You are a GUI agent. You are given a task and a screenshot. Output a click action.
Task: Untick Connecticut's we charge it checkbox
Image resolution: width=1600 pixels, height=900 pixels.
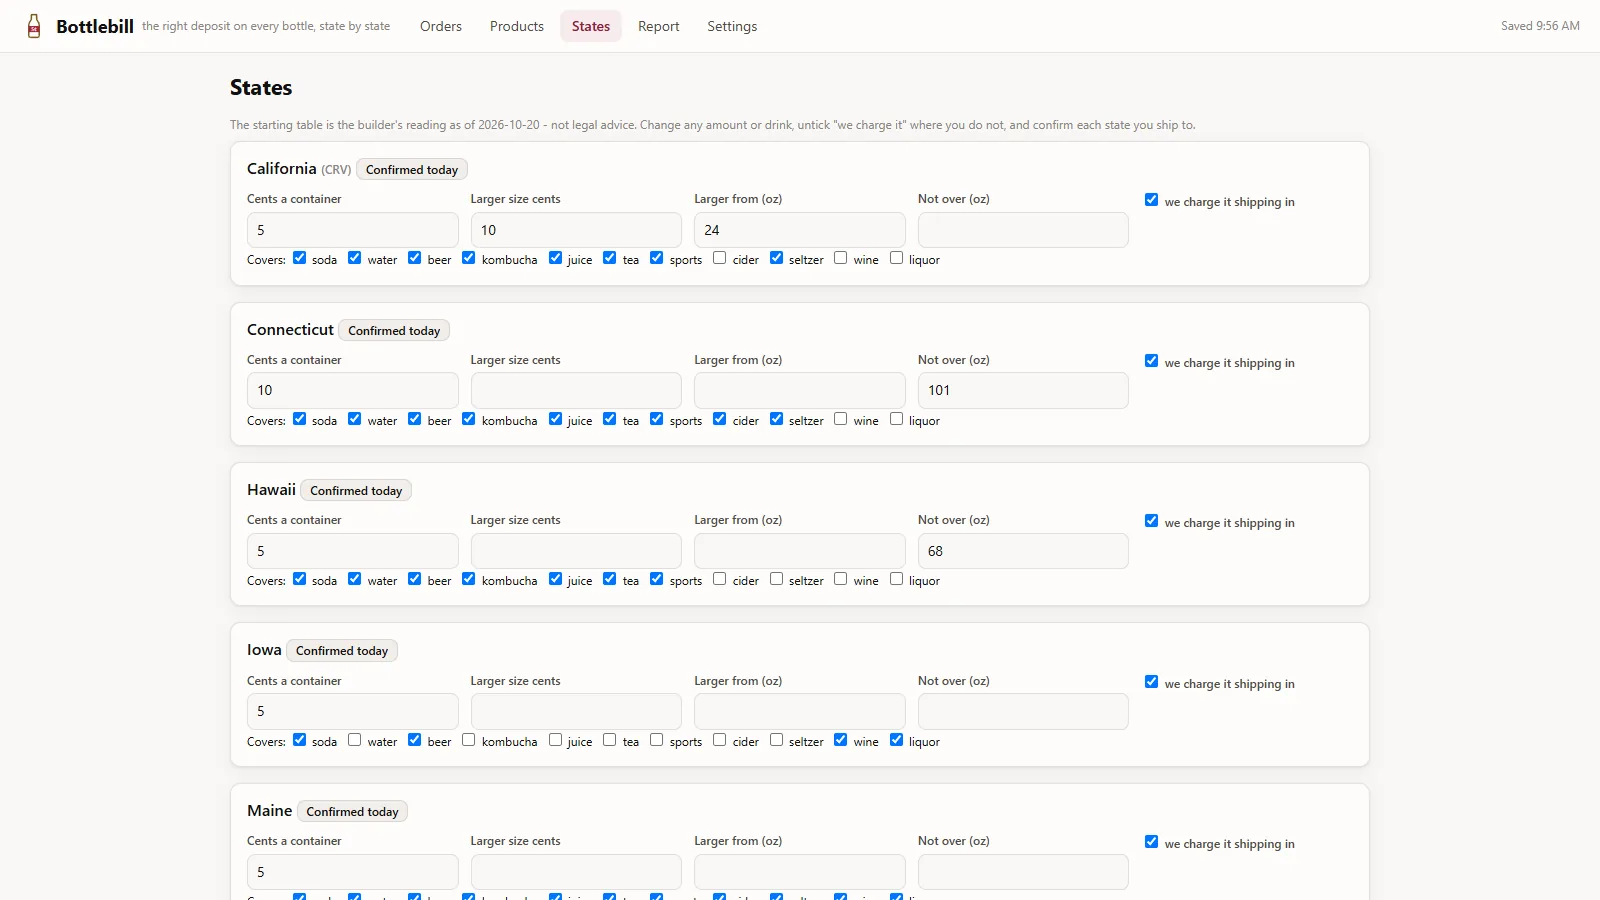point(1152,361)
